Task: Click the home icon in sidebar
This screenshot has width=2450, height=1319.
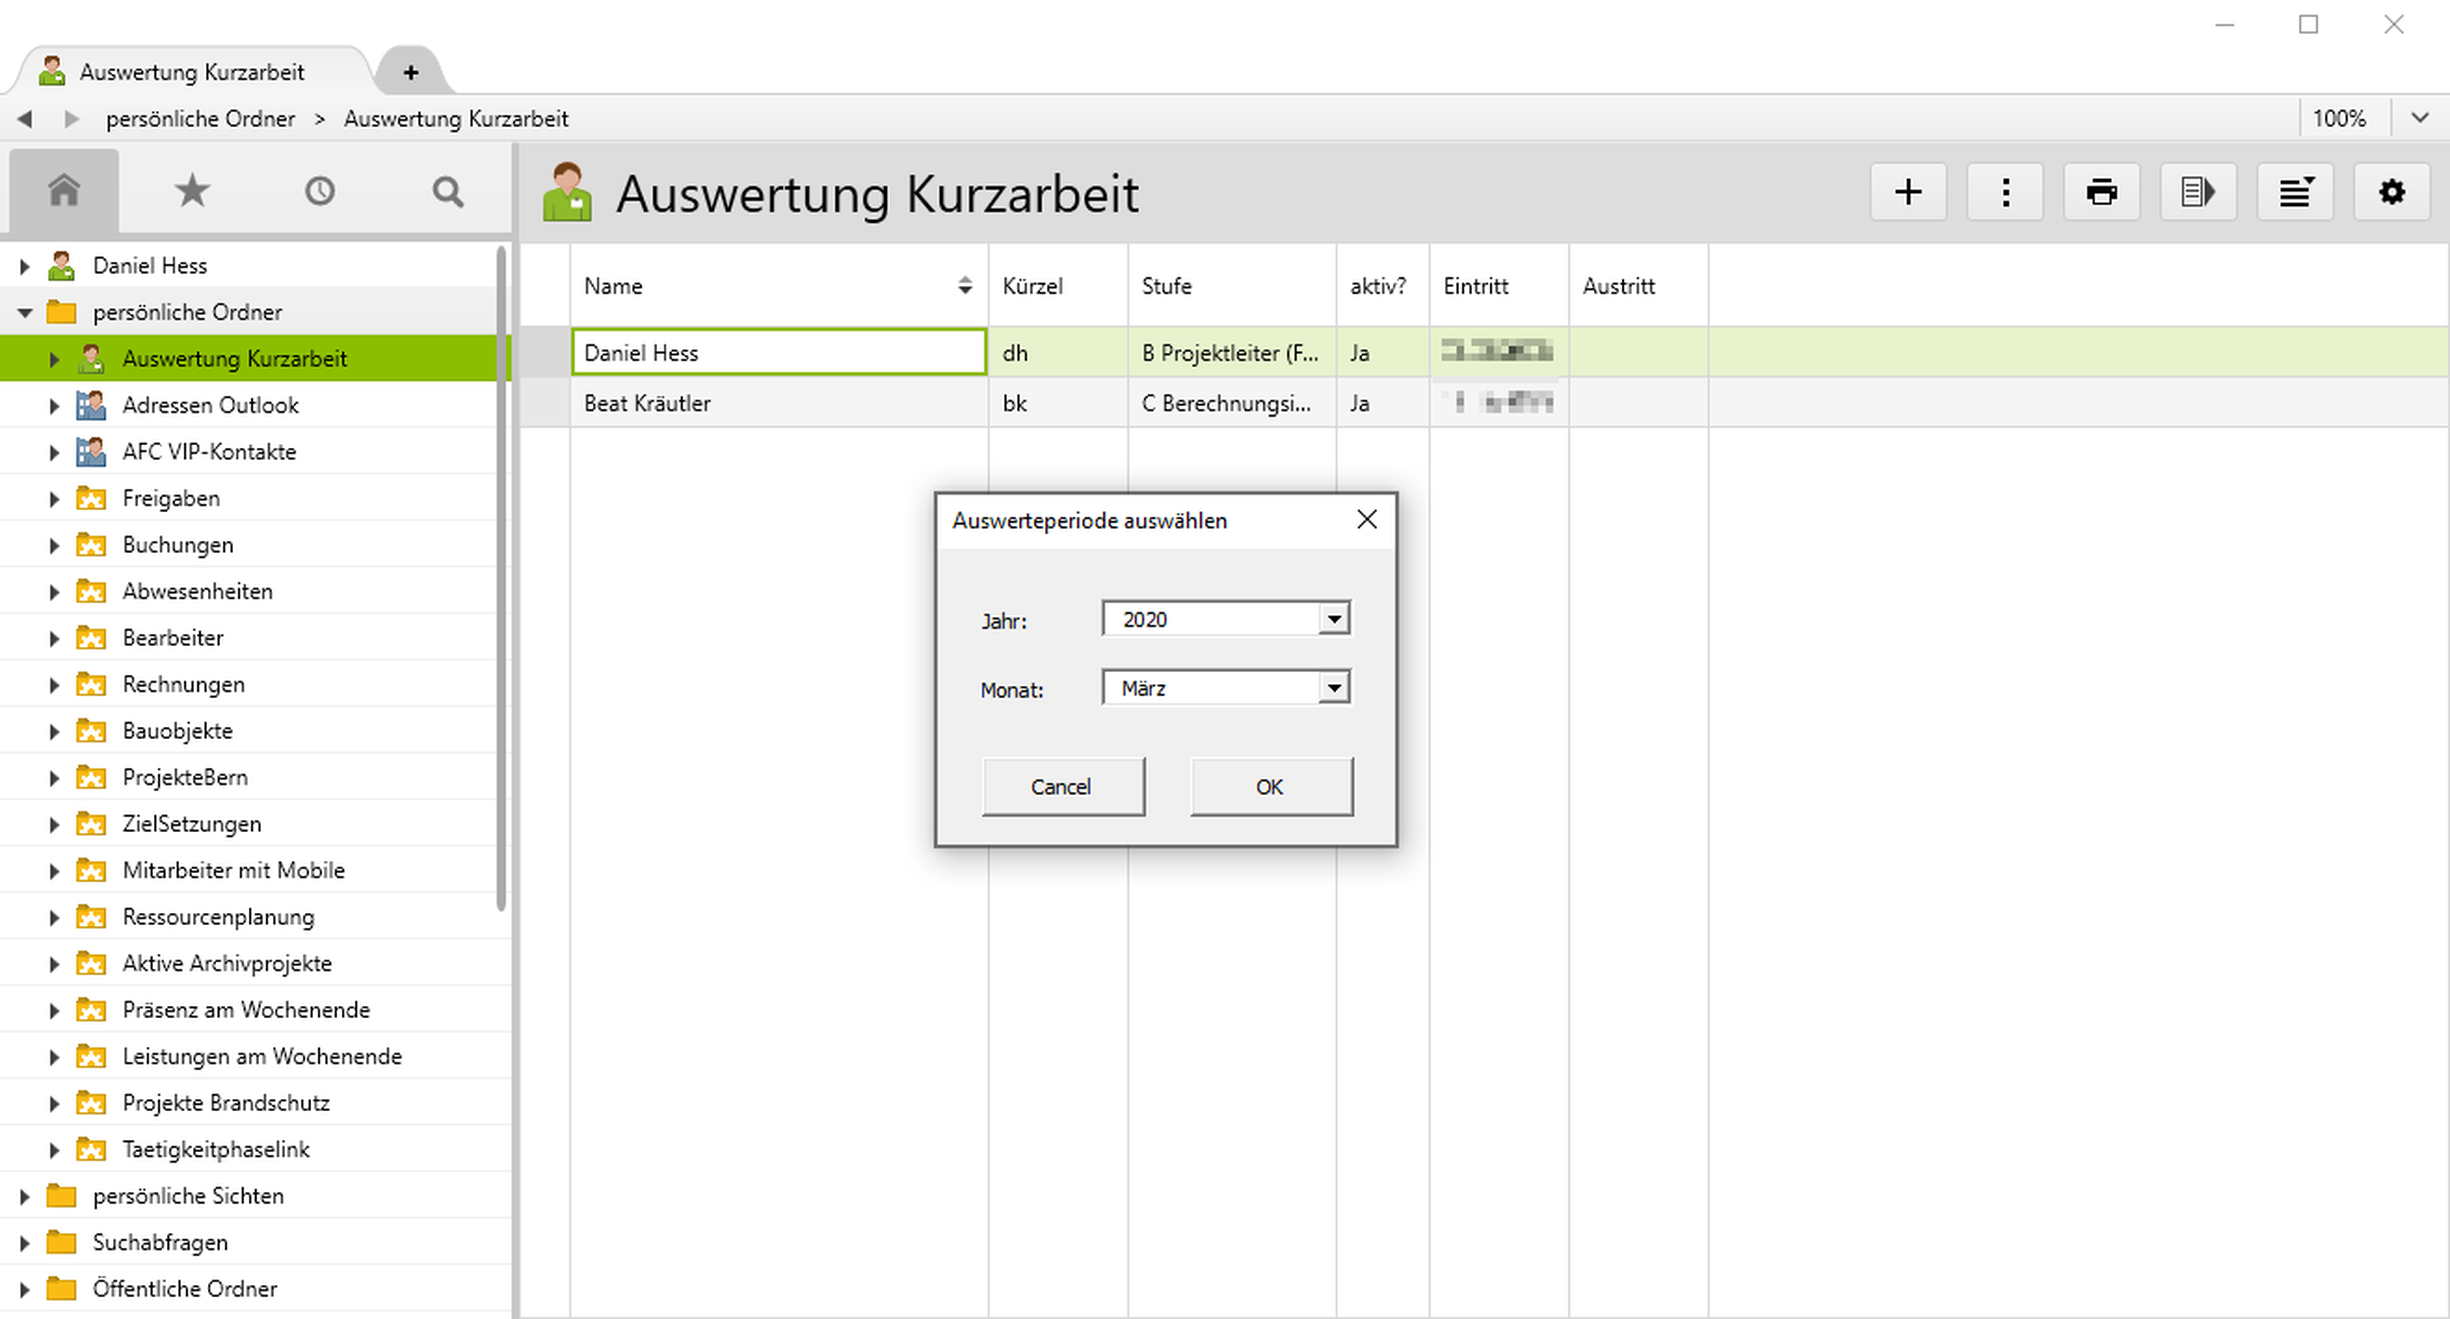Action: coord(64,191)
